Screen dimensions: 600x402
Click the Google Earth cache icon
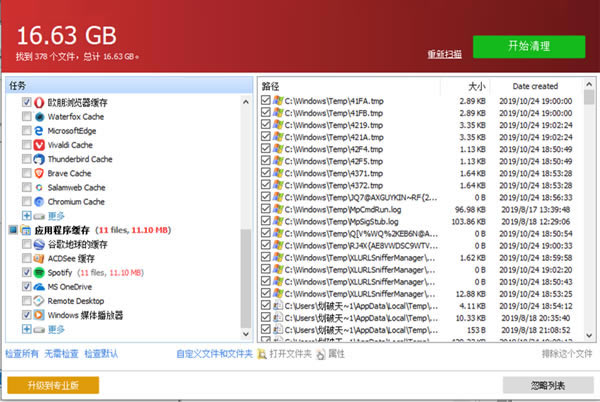39,244
